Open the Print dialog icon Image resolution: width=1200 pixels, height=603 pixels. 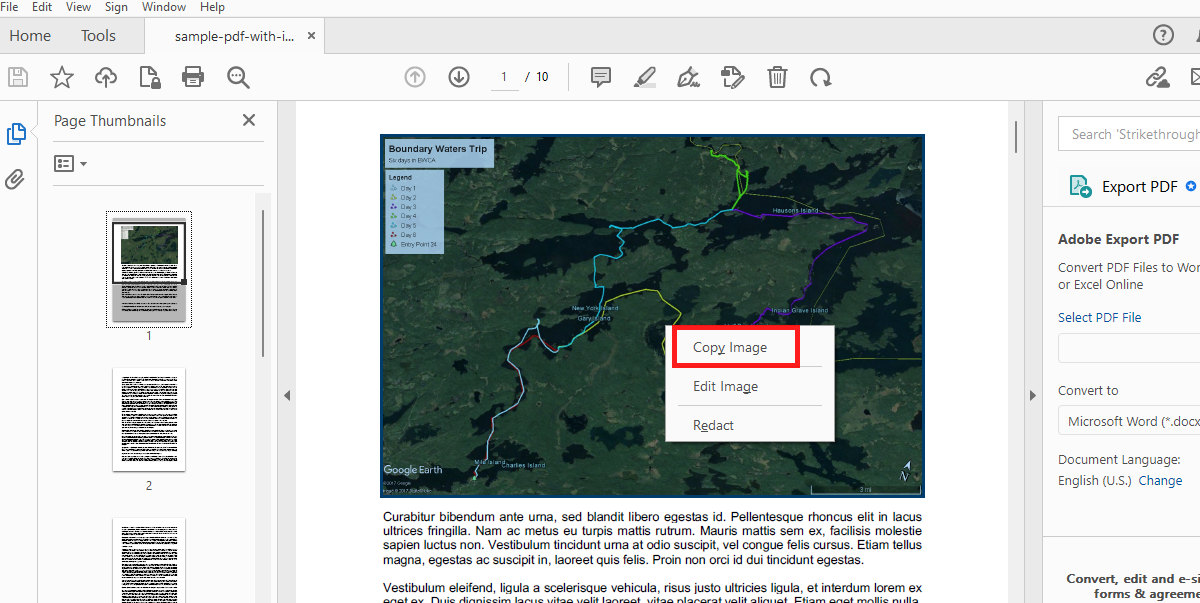coord(193,77)
